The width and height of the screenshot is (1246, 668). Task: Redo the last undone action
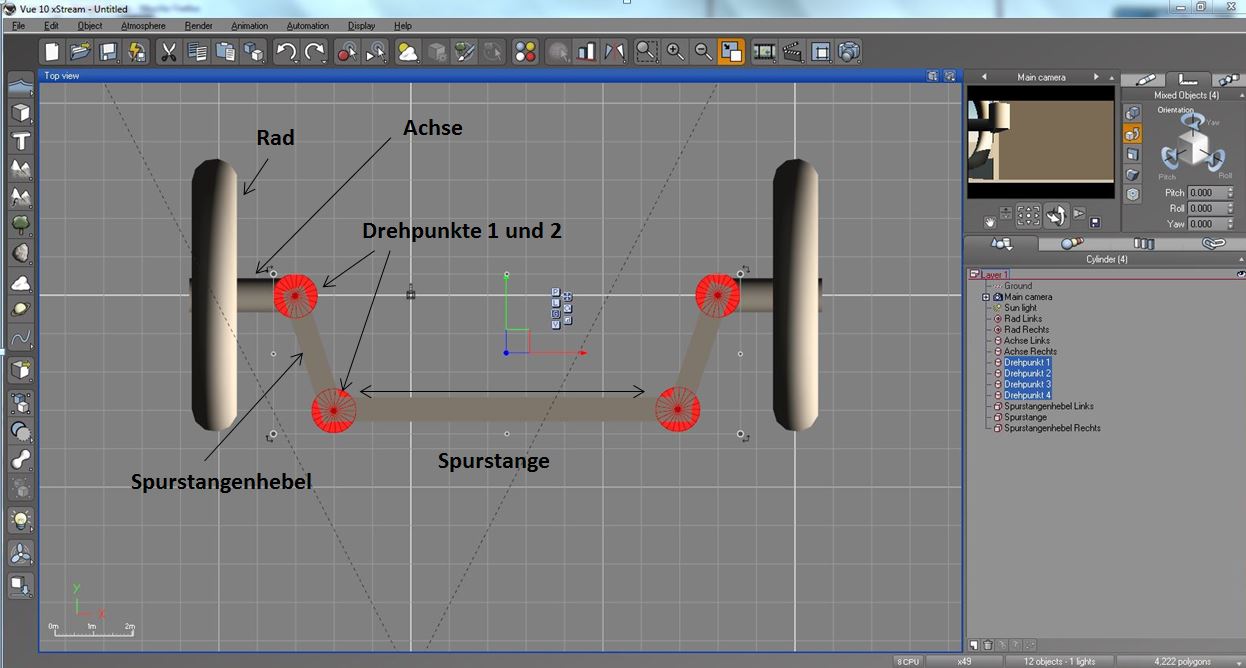tap(315, 52)
